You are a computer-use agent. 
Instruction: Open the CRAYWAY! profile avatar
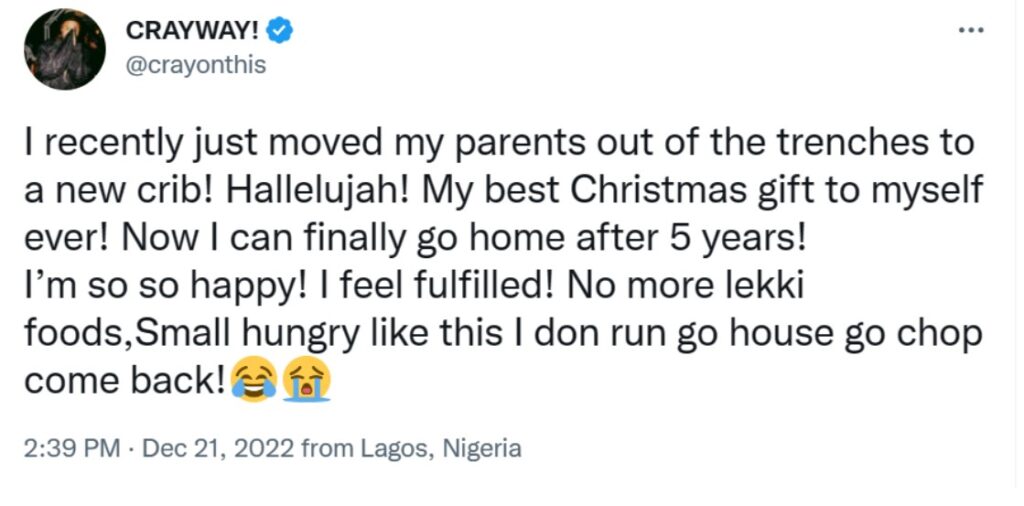tap(65, 50)
